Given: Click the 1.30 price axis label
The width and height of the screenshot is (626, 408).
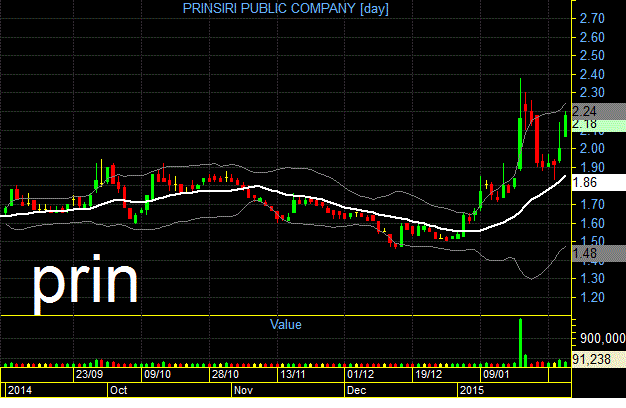Looking at the screenshot, I should [x=592, y=278].
